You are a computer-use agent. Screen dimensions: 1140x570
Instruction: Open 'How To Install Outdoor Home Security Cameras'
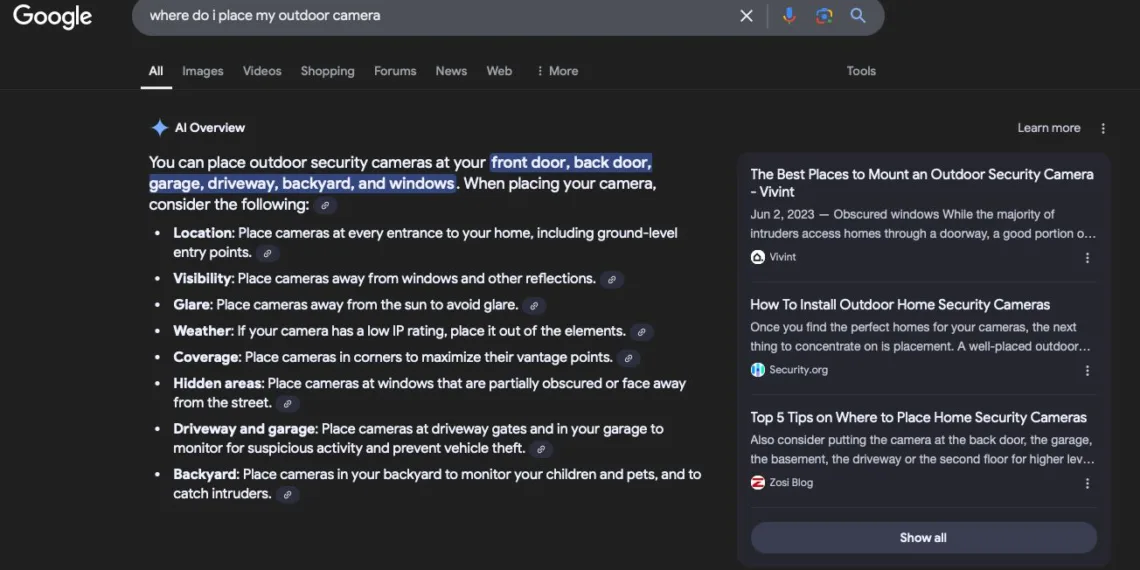point(900,305)
